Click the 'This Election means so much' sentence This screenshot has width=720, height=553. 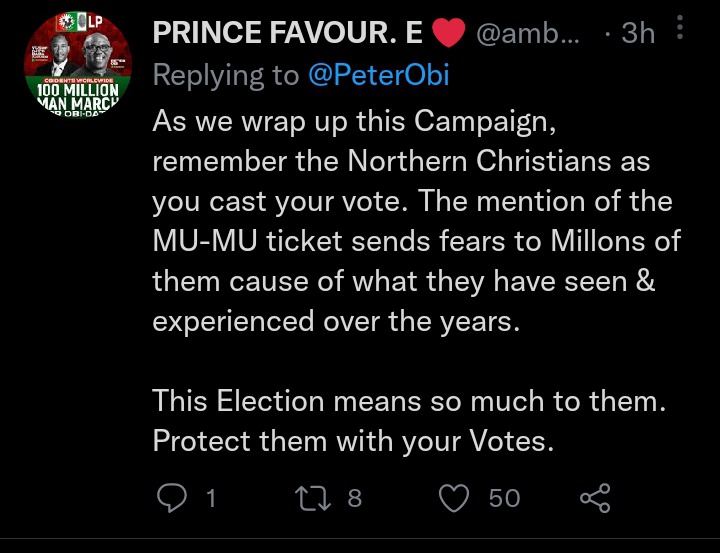pos(409,401)
